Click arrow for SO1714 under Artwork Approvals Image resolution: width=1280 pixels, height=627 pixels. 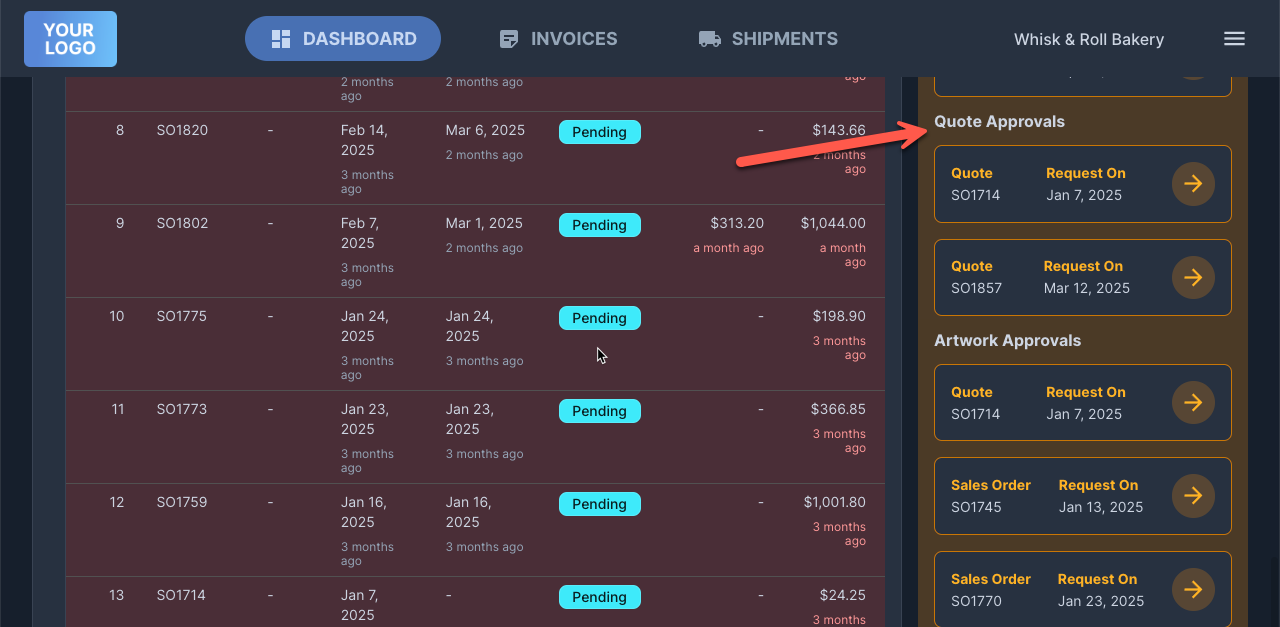pyautogui.click(x=1192, y=403)
